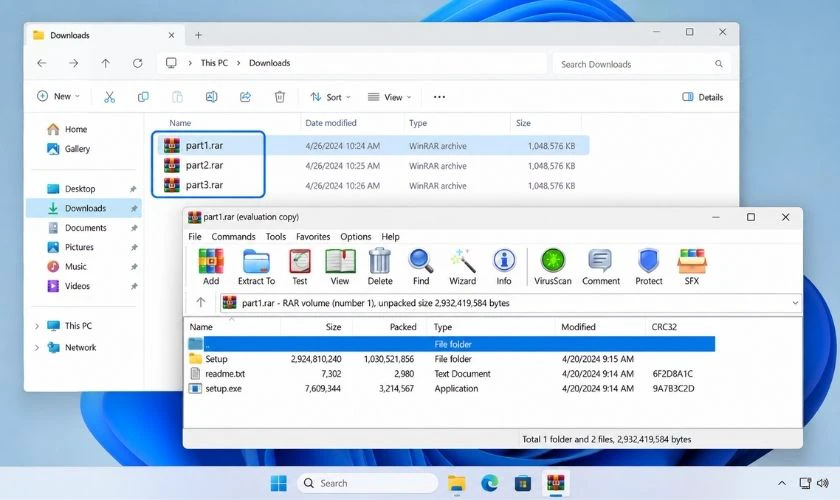Run the Test archive tool
The width and height of the screenshot is (840, 500).
pos(300,266)
